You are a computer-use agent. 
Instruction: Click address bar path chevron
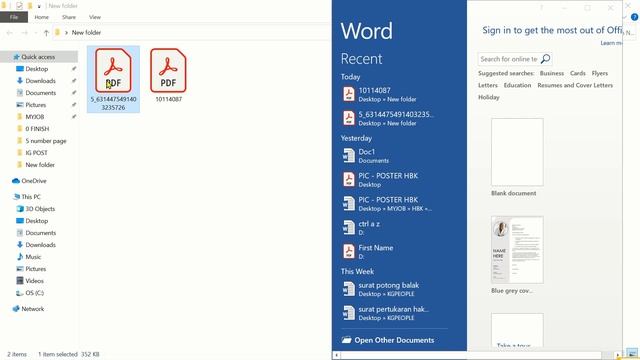tap(66, 33)
